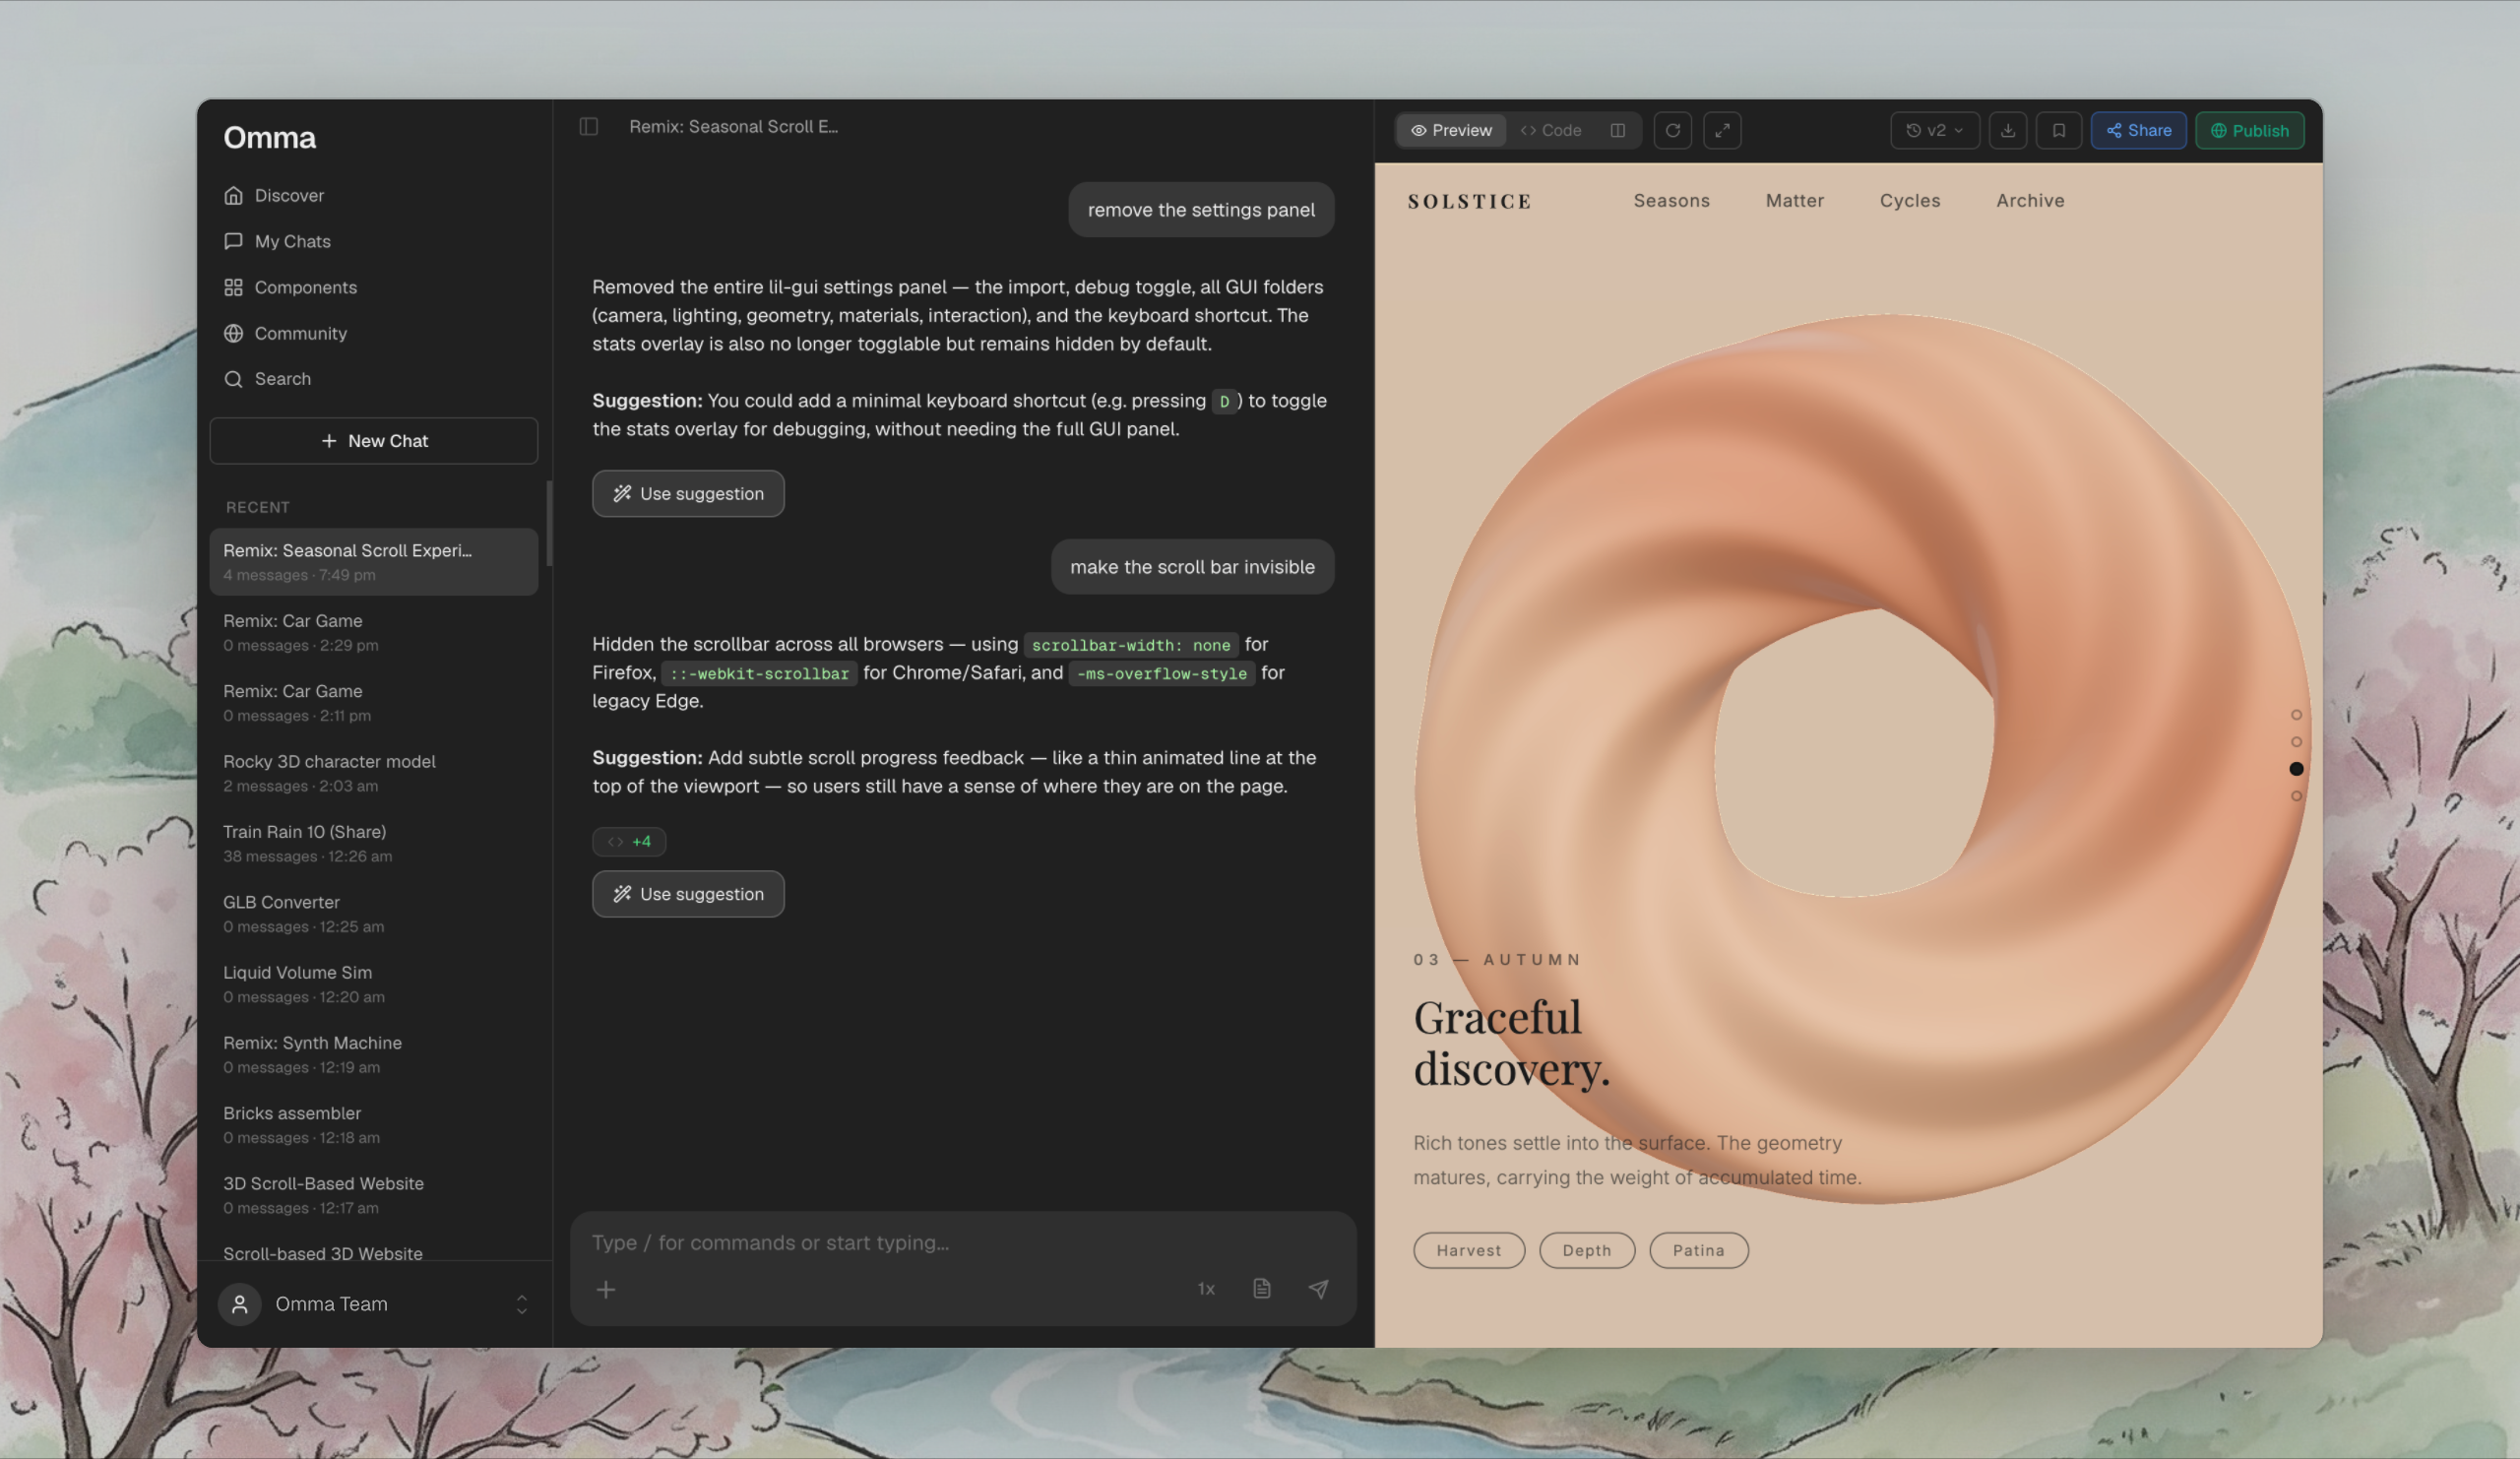Expand the Omma Team account switcher

pyautogui.click(x=521, y=1304)
